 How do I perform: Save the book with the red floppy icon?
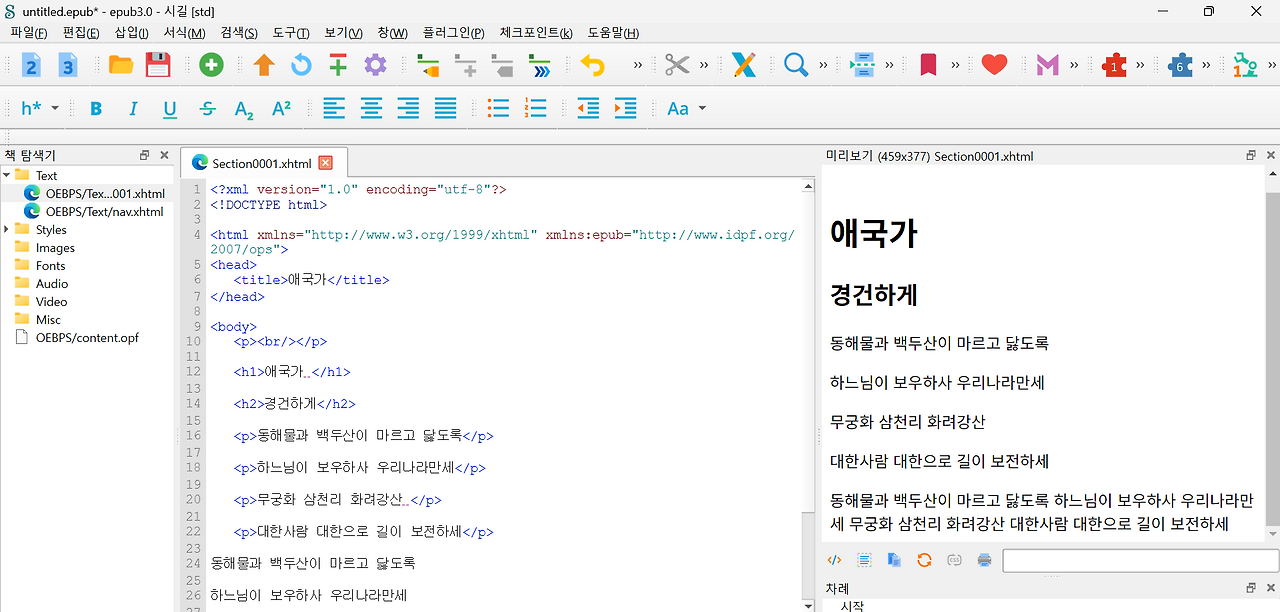(x=158, y=65)
